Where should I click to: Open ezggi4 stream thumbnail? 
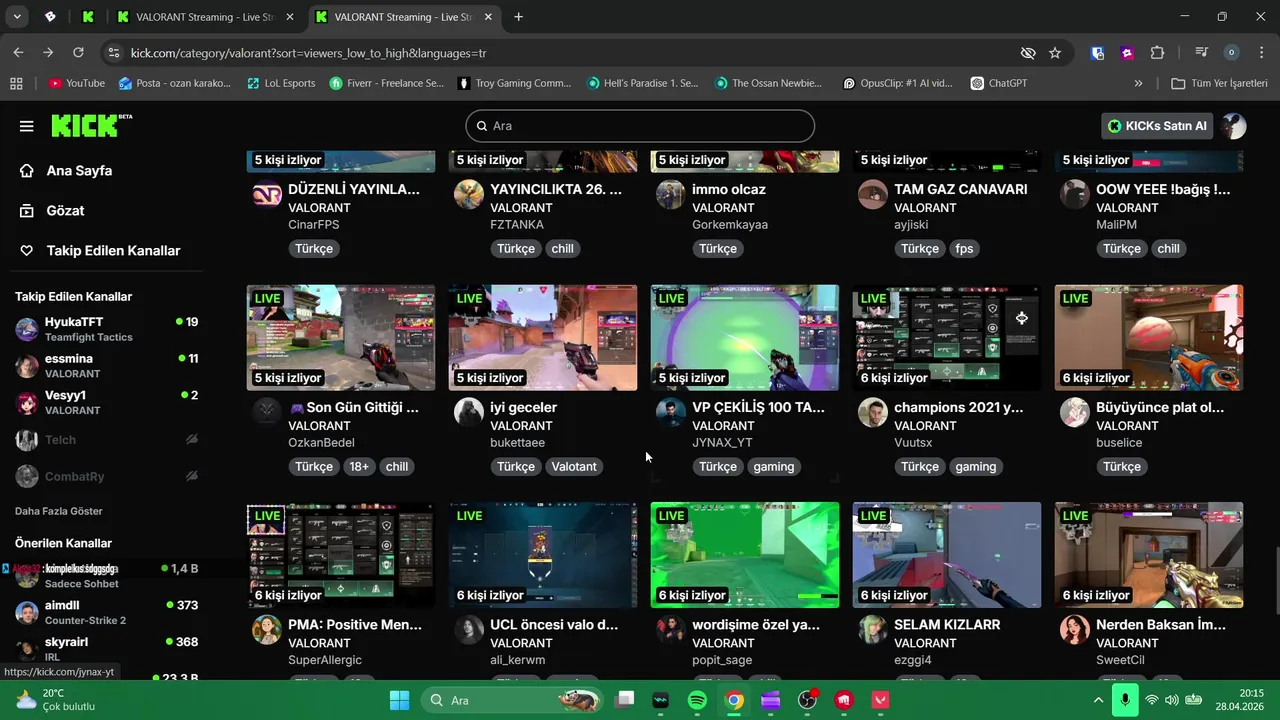947,555
